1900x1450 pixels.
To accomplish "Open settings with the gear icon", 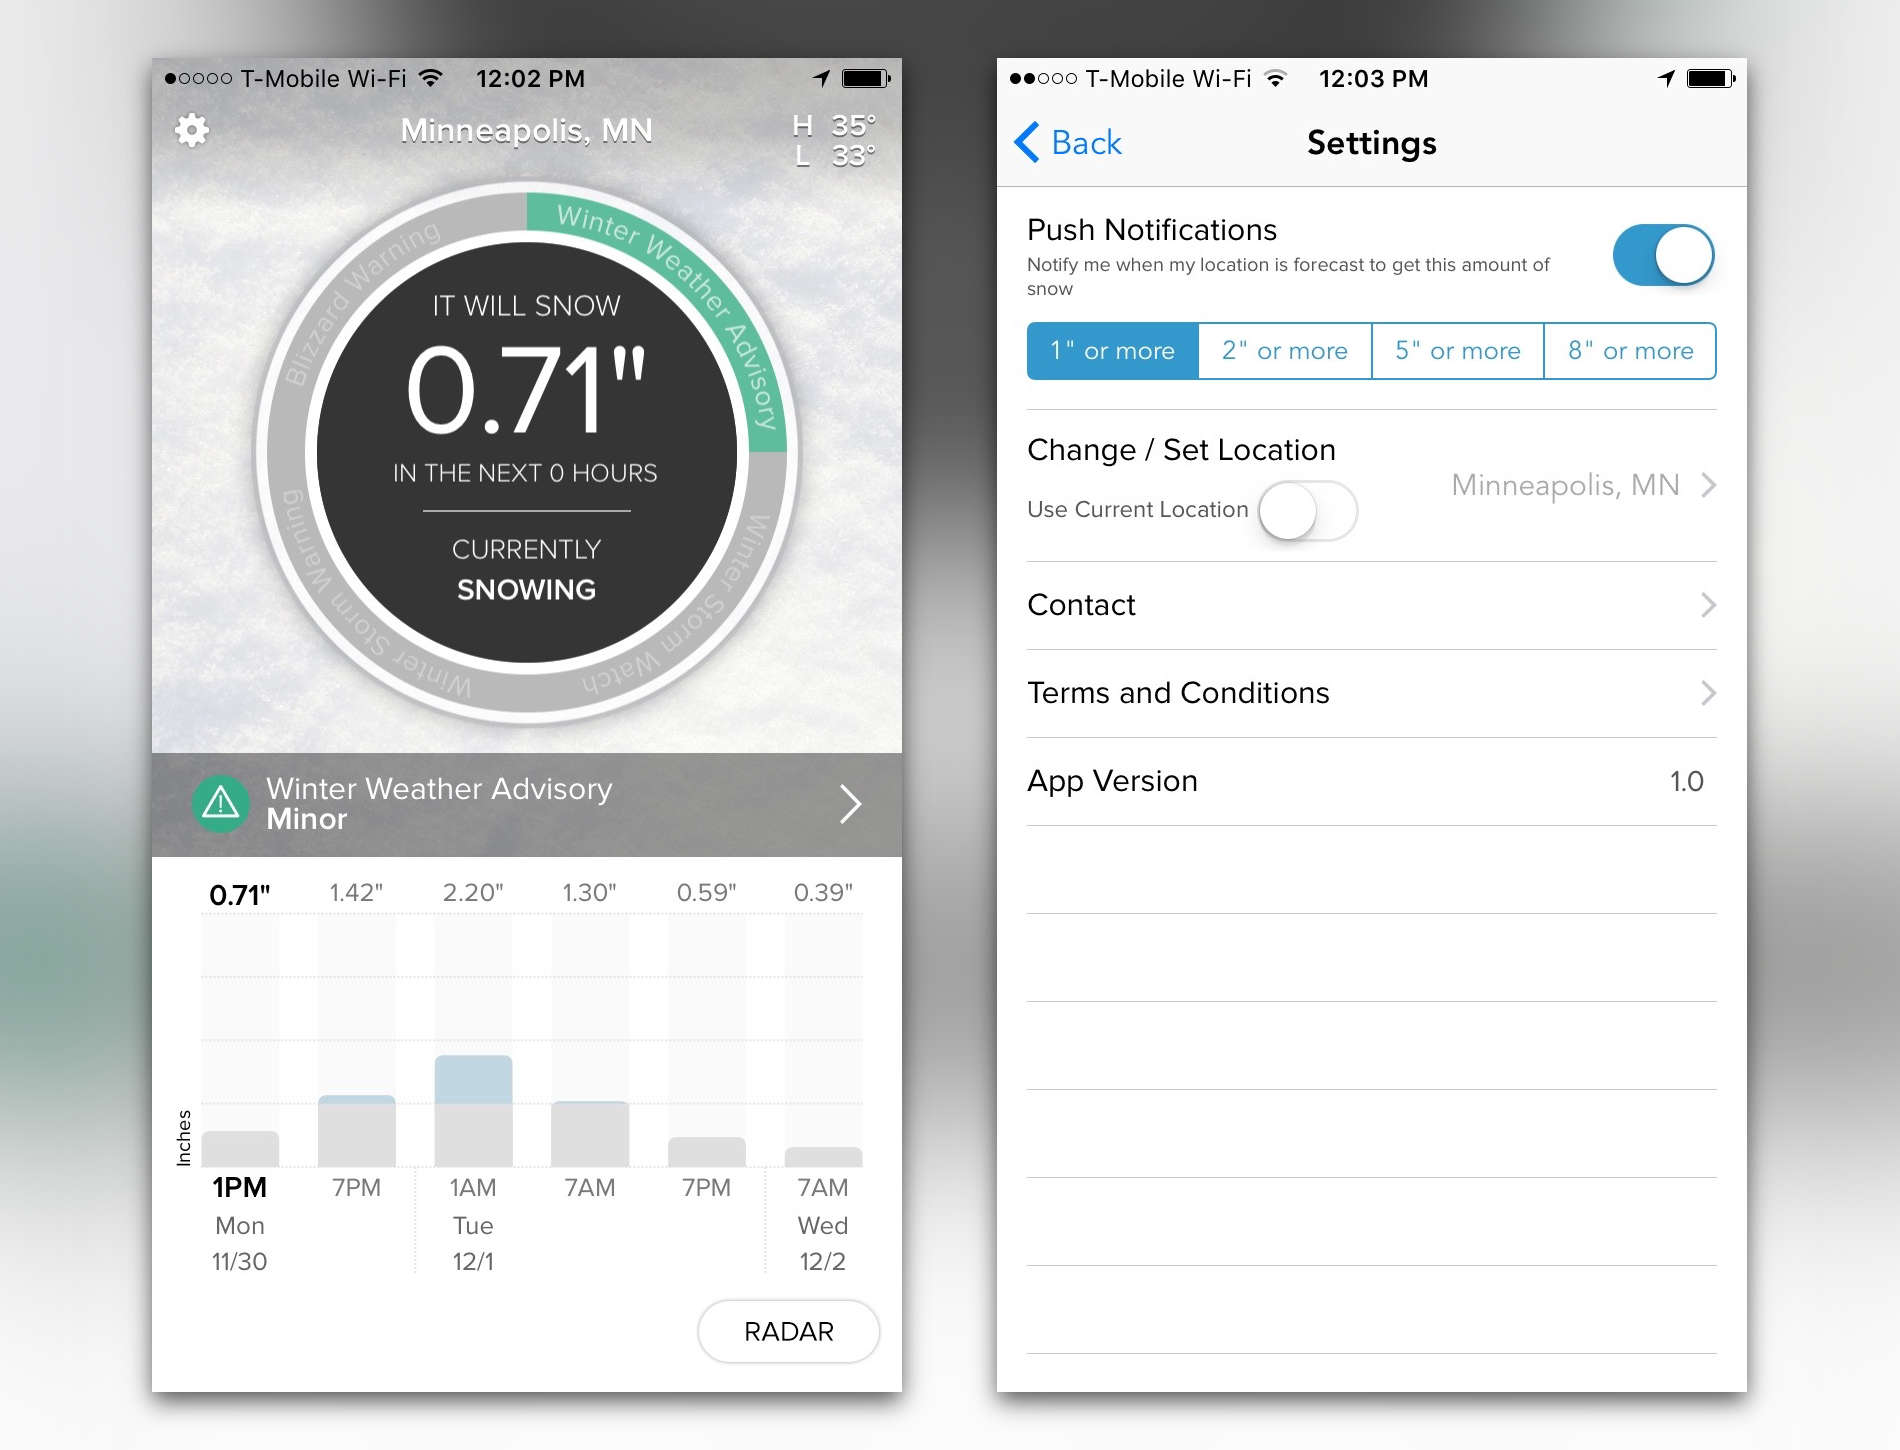I will (x=192, y=130).
